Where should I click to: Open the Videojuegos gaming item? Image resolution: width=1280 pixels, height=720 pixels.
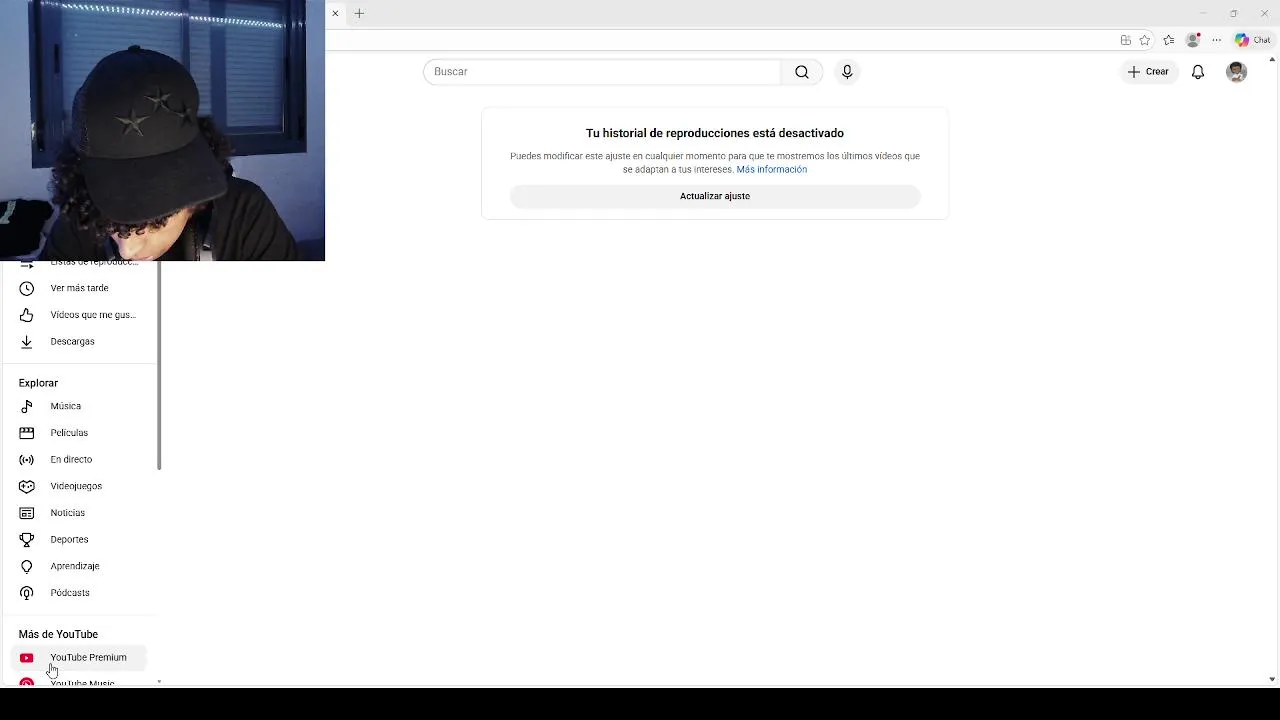point(78,486)
